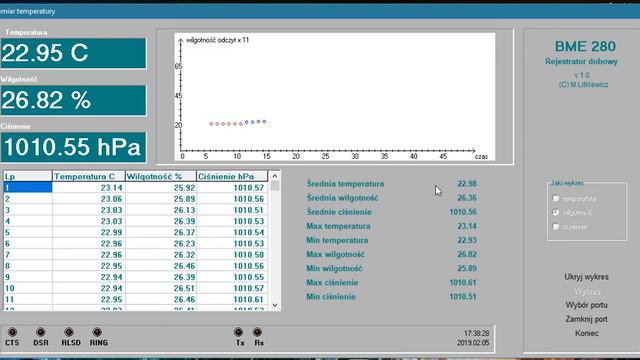This screenshot has width=640, height=360.
Task: Click temperature cell 23.14 in row 1
Action: coord(89,188)
